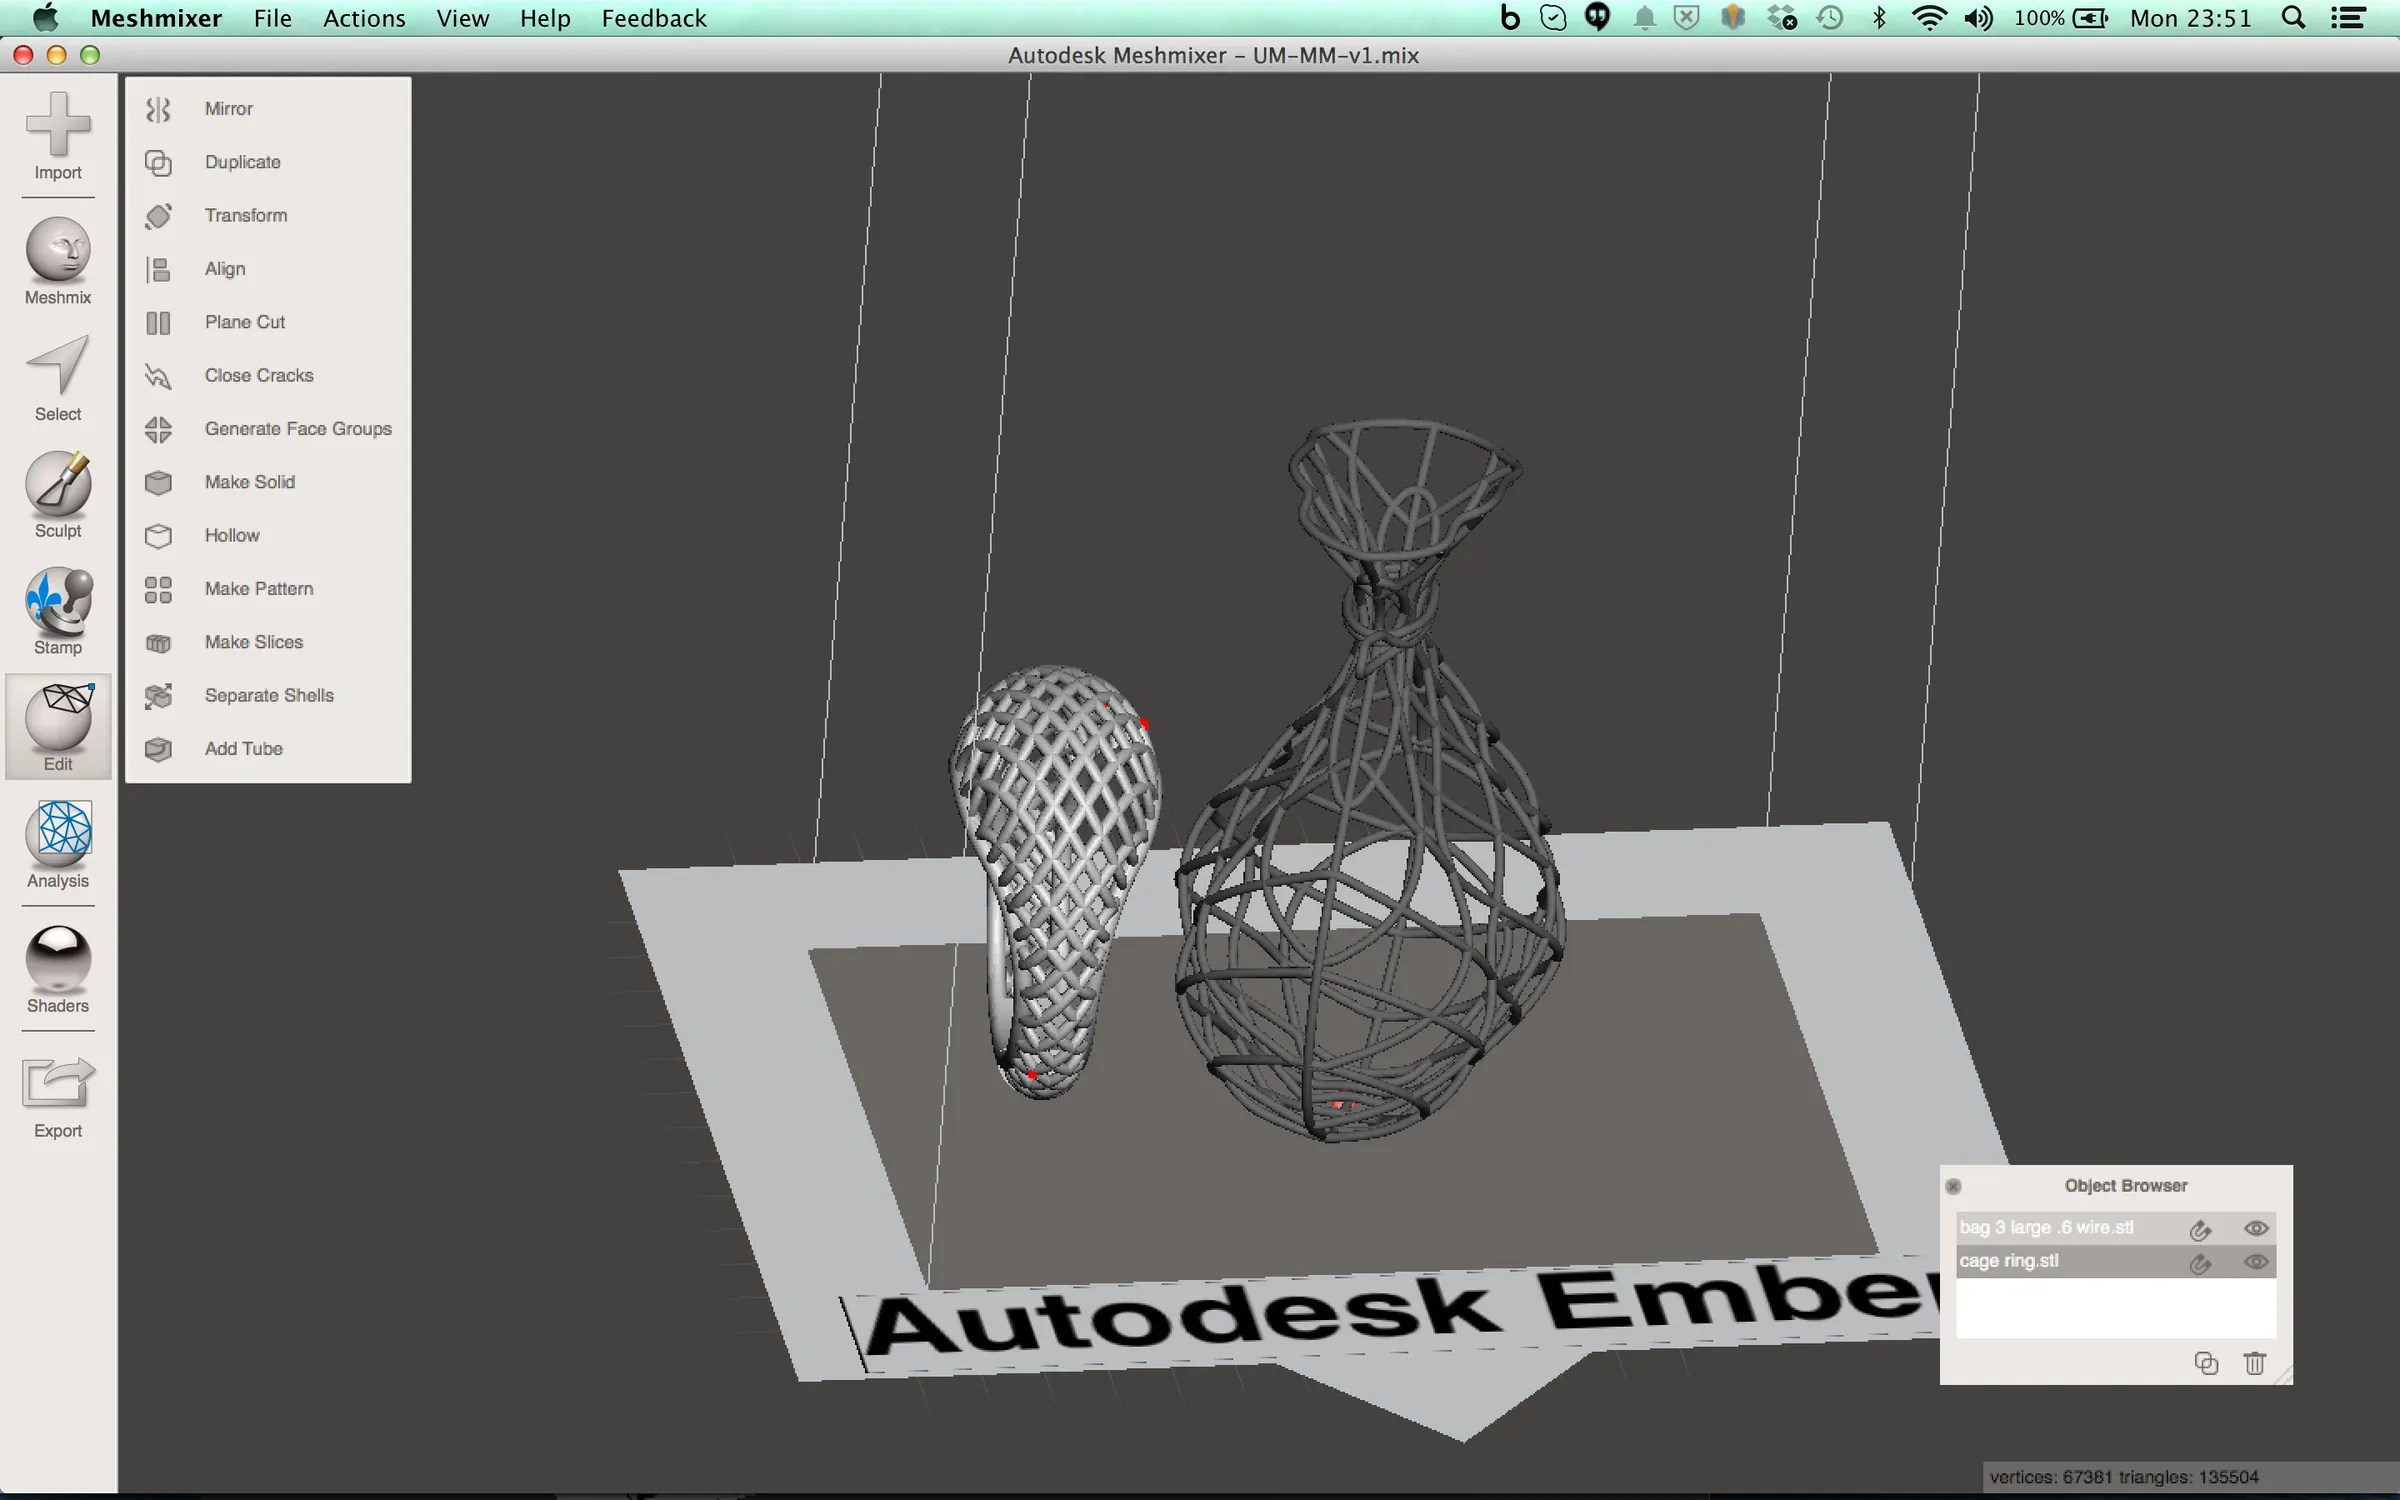Open Bluetooth status menu
2400x1500 pixels.
pos(1879,18)
